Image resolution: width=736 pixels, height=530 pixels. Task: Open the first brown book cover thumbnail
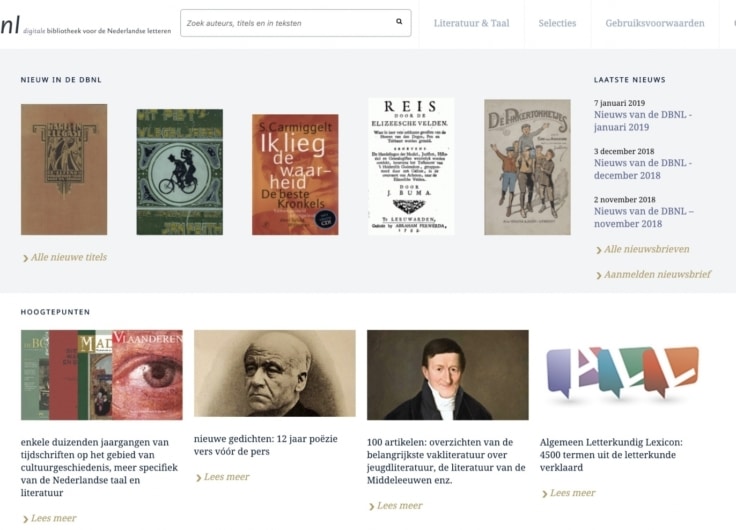point(64,169)
